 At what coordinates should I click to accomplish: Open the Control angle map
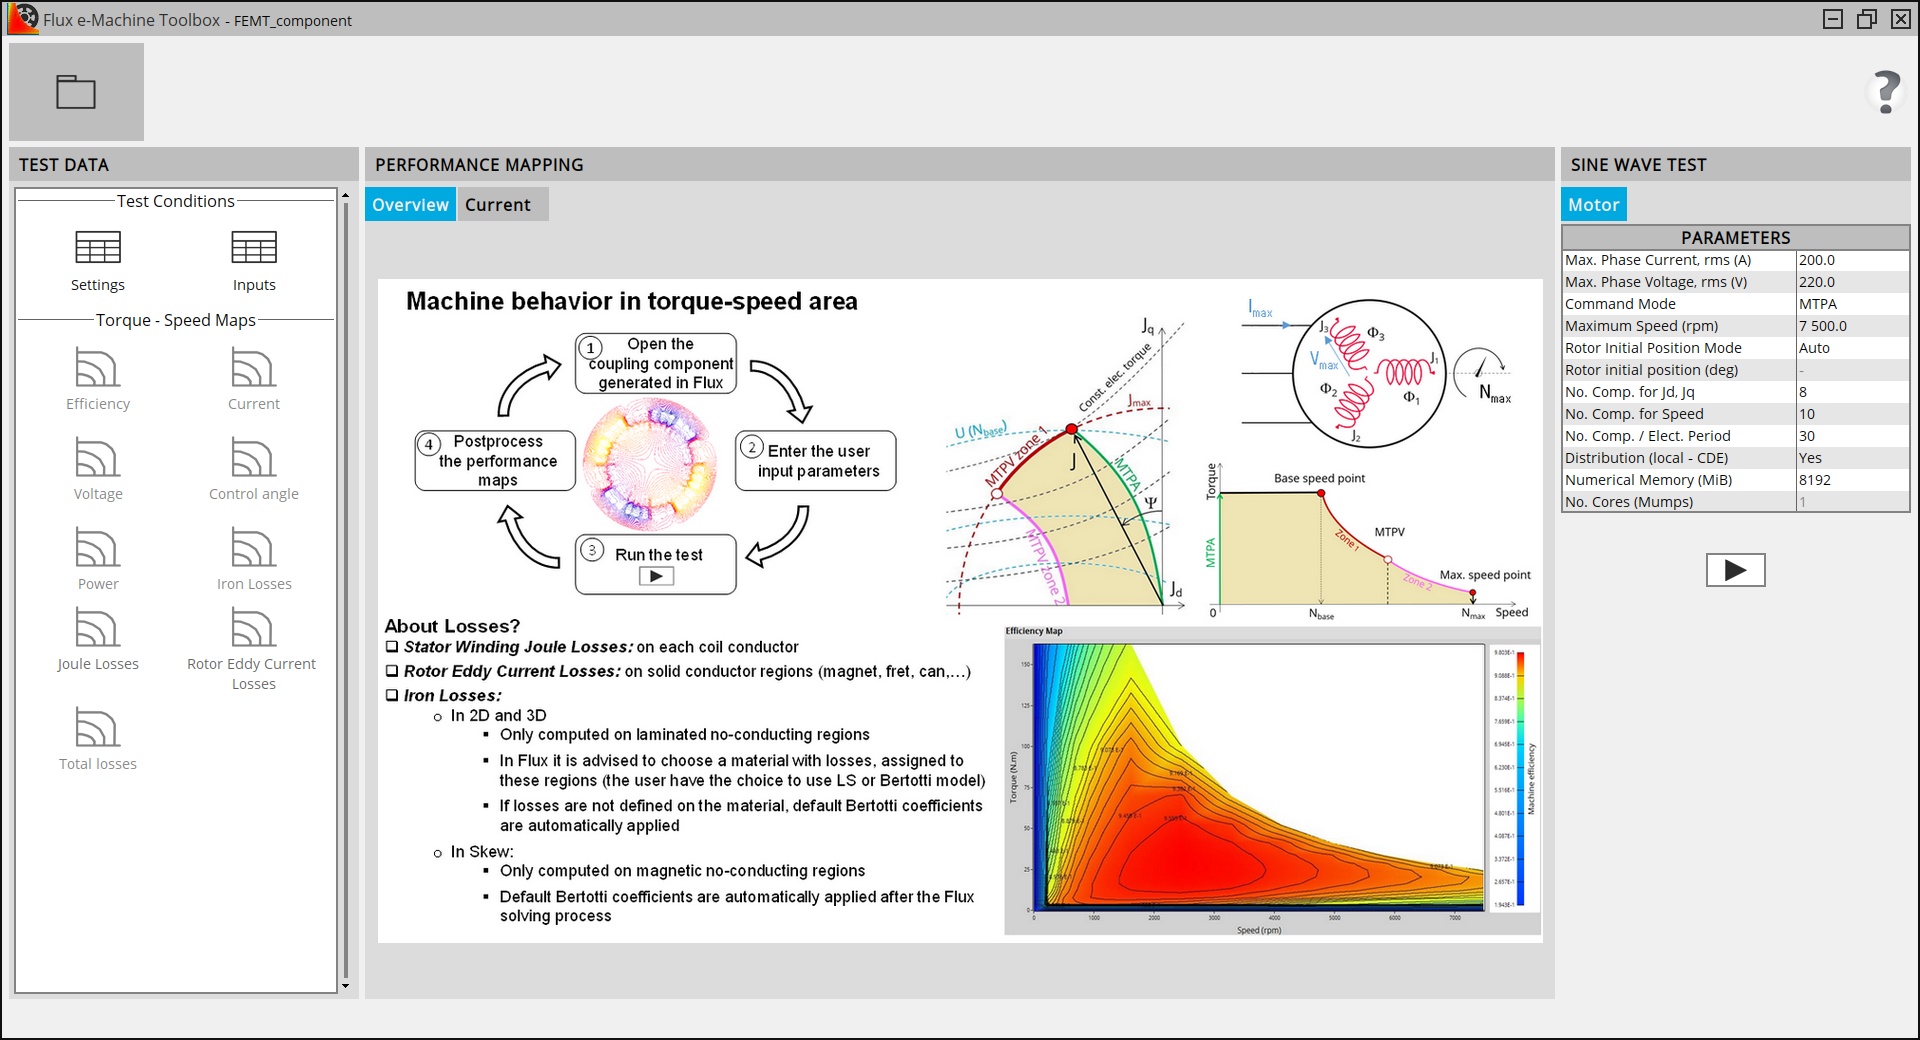pos(254,458)
